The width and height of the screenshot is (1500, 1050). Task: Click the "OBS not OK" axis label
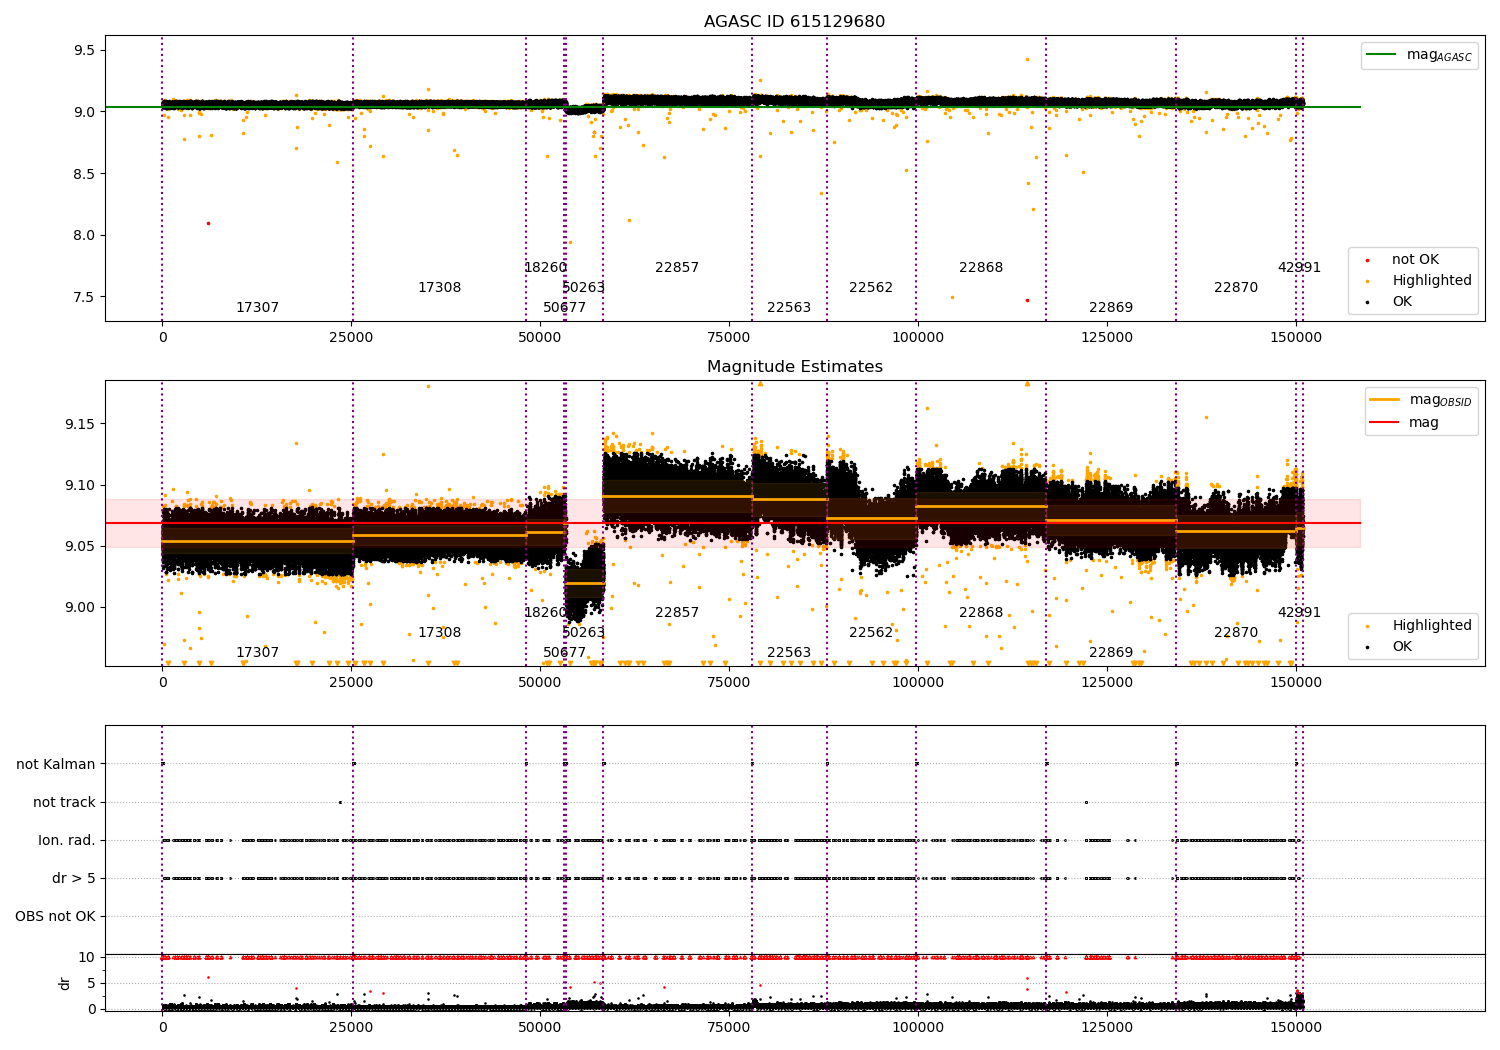(x=56, y=917)
